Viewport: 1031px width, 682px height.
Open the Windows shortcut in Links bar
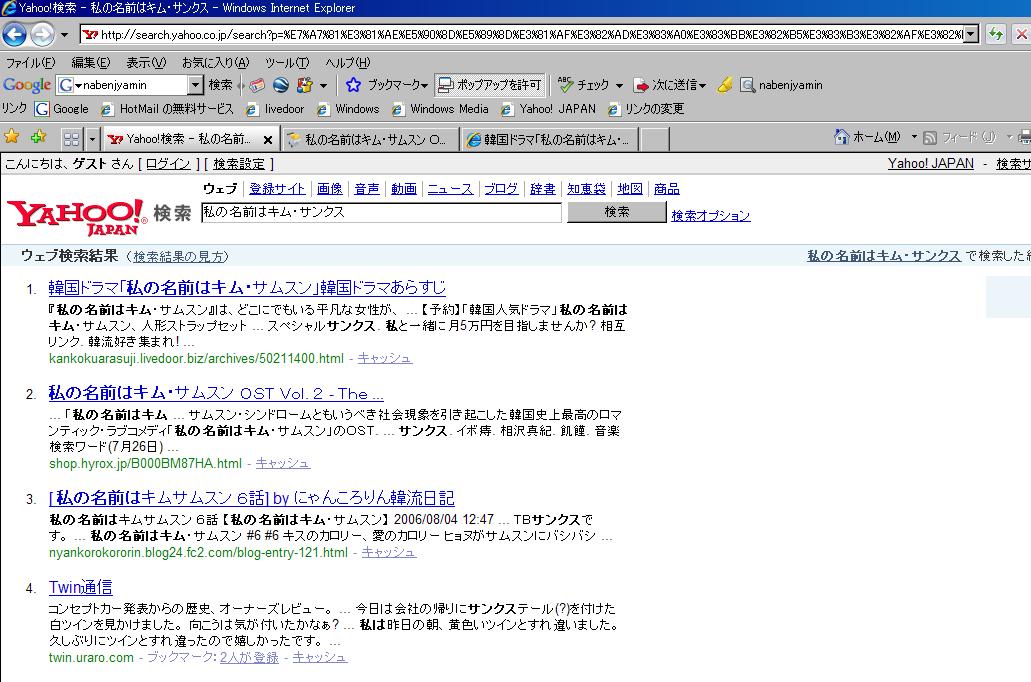pyautogui.click(x=348, y=109)
